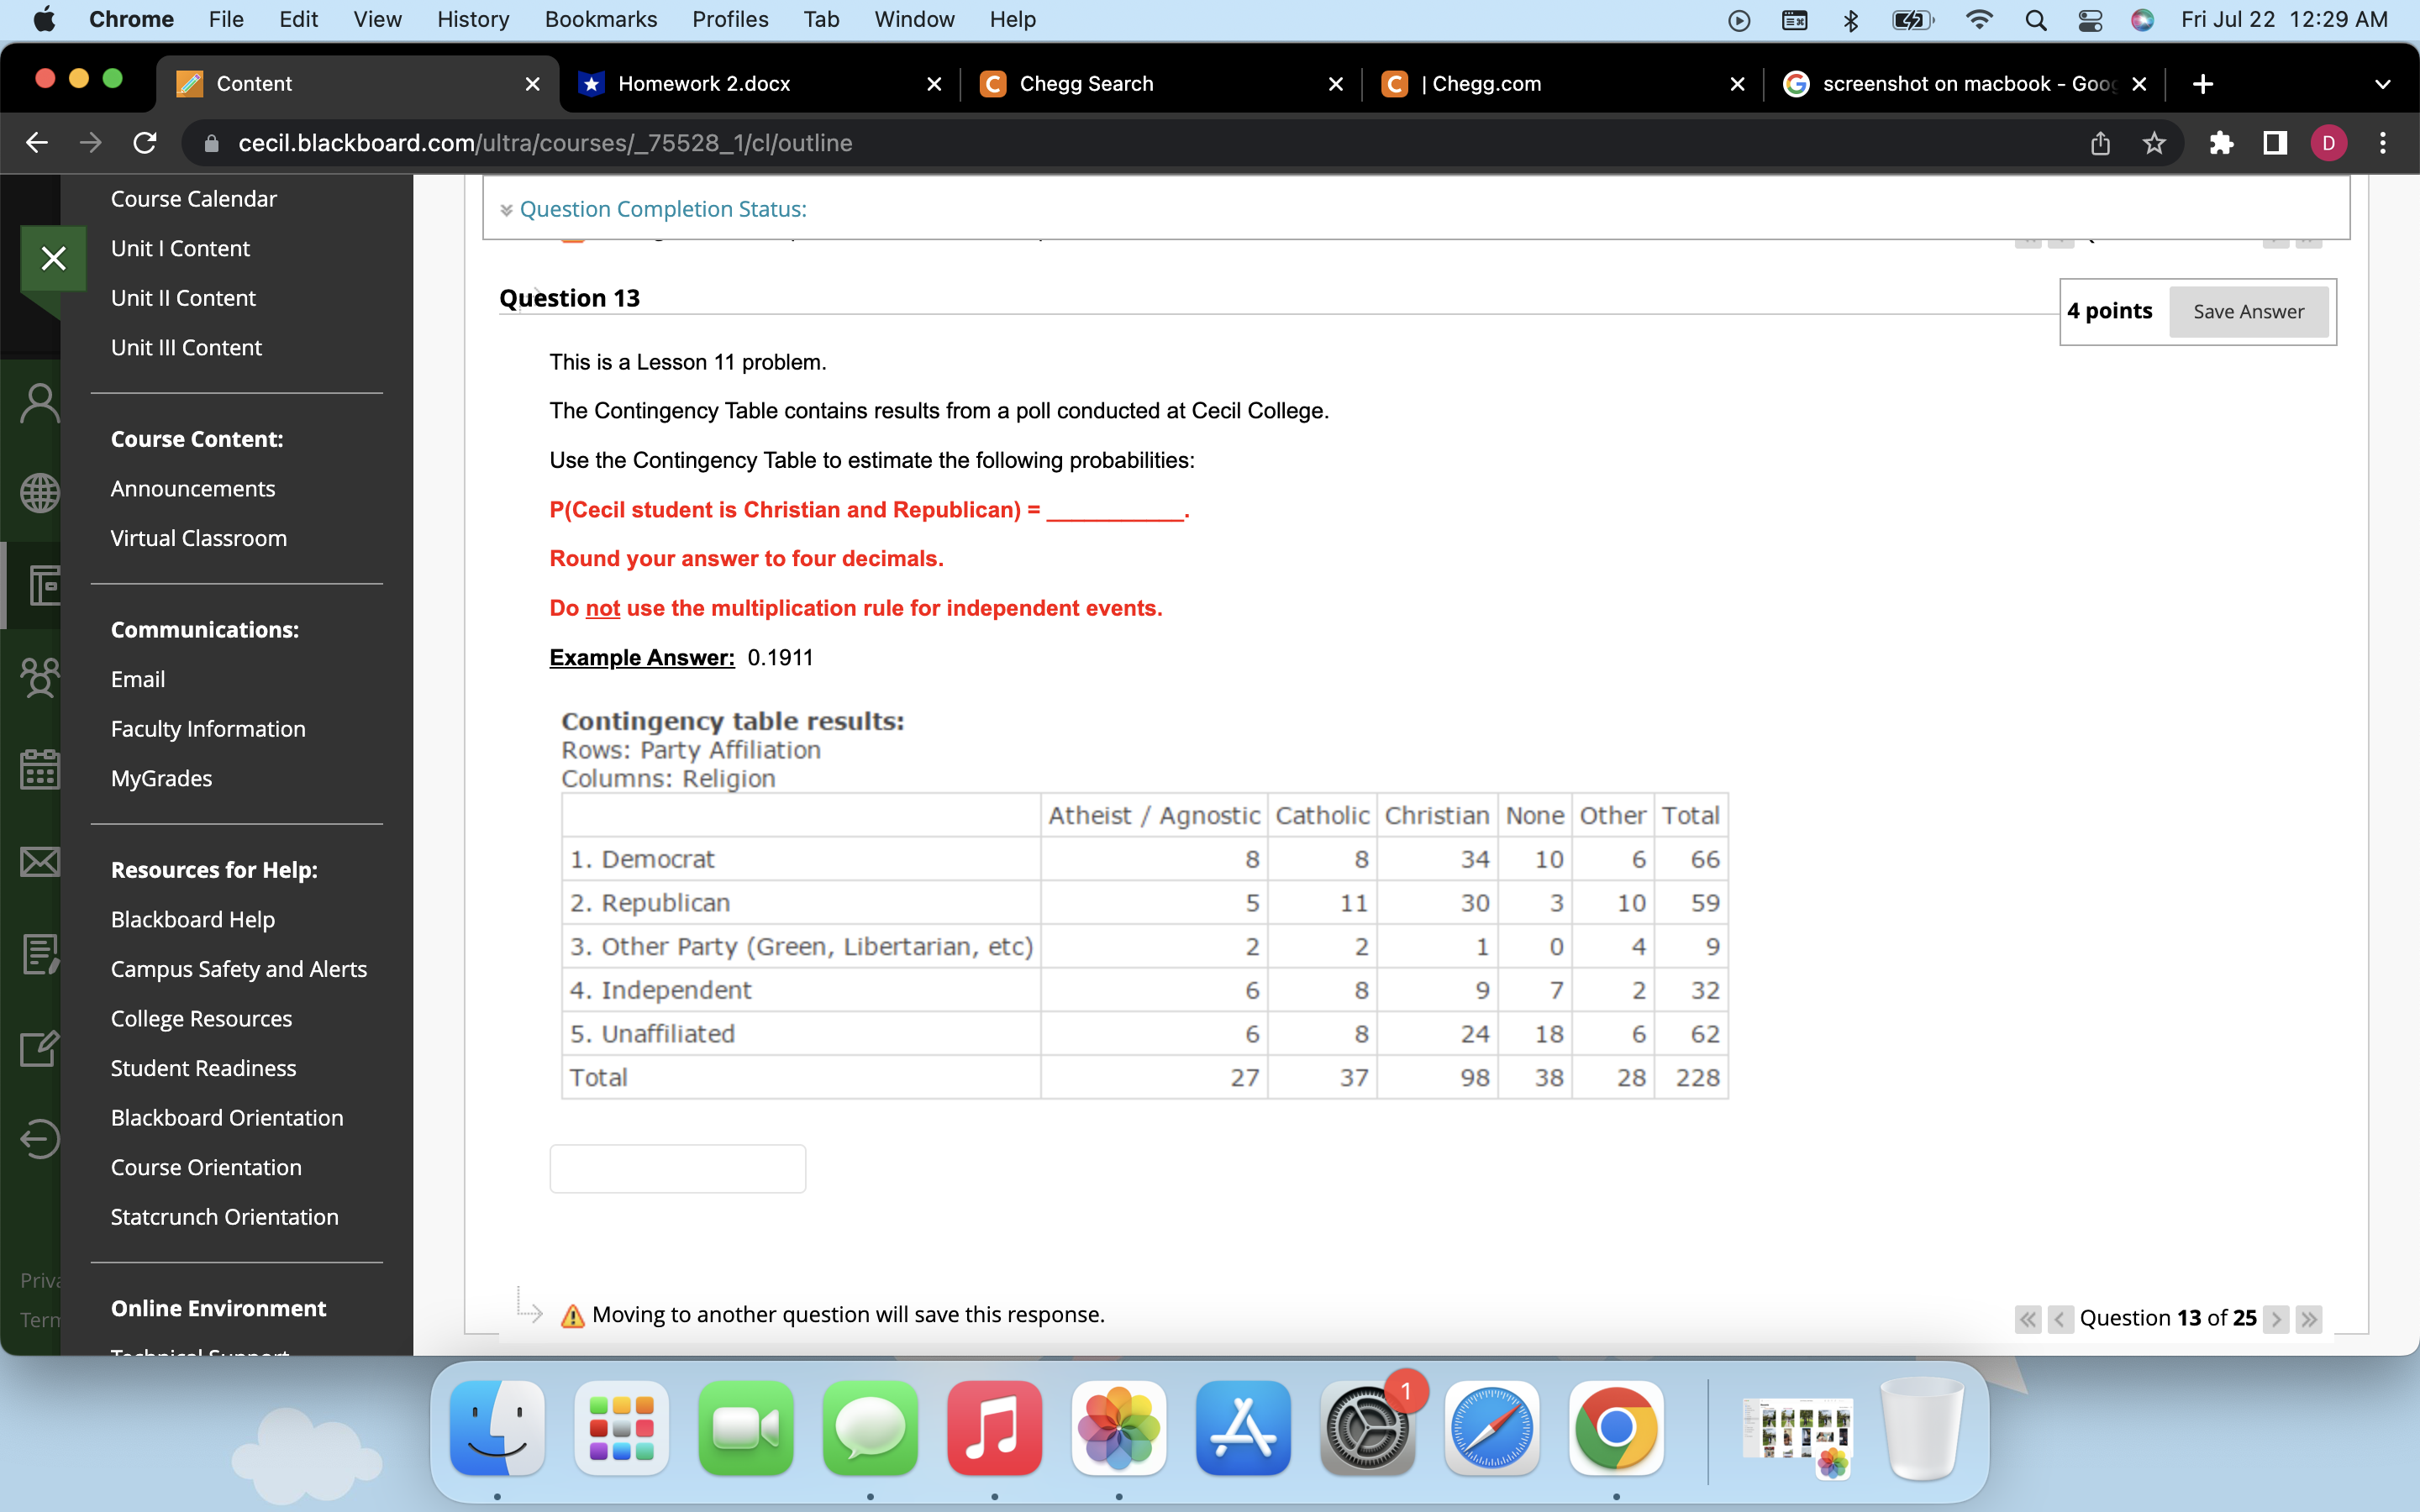This screenshot has width=2420, height=1512.
Task: Bookmark this page with the star icon
Action: [x=2154, y=143]
